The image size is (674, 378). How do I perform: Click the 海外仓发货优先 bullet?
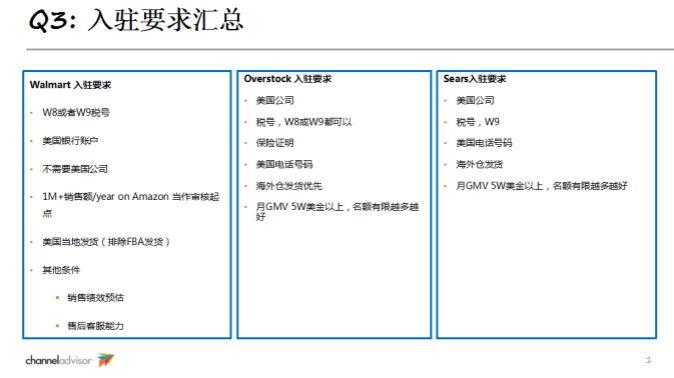(x=289, y=186)
